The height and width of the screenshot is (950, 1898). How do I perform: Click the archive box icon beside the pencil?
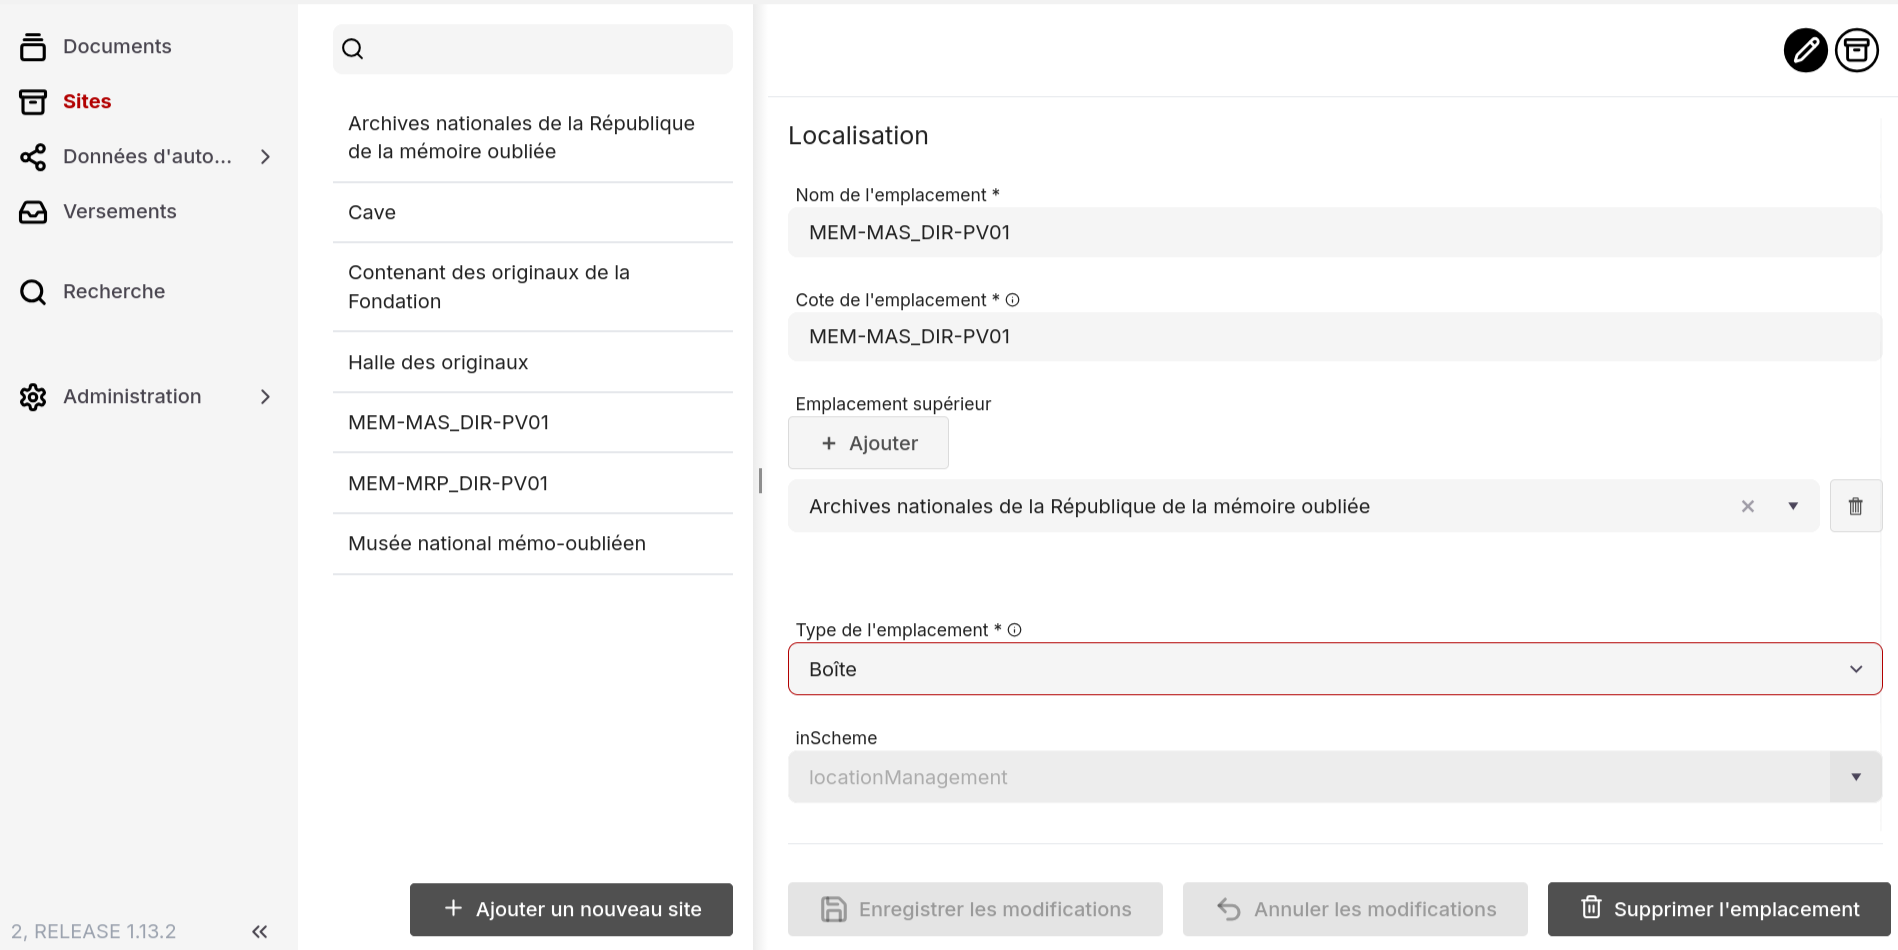click(1857, 50)
